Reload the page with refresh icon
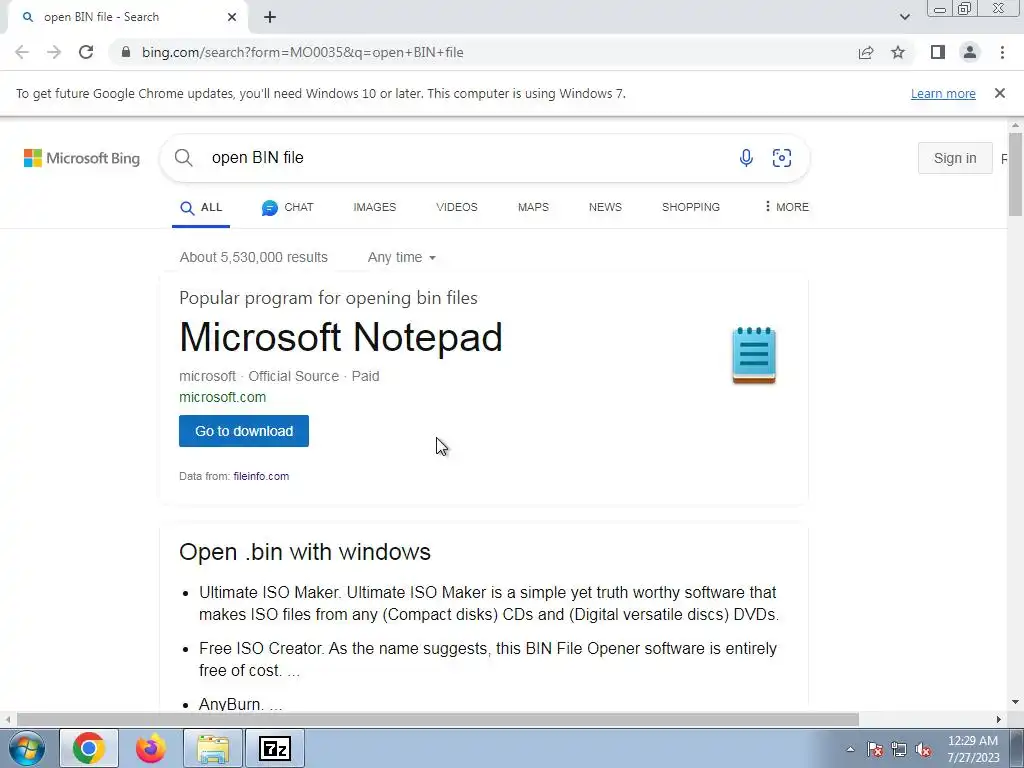The width and height of the screenshot is (1024, 768). click(86, 52)
